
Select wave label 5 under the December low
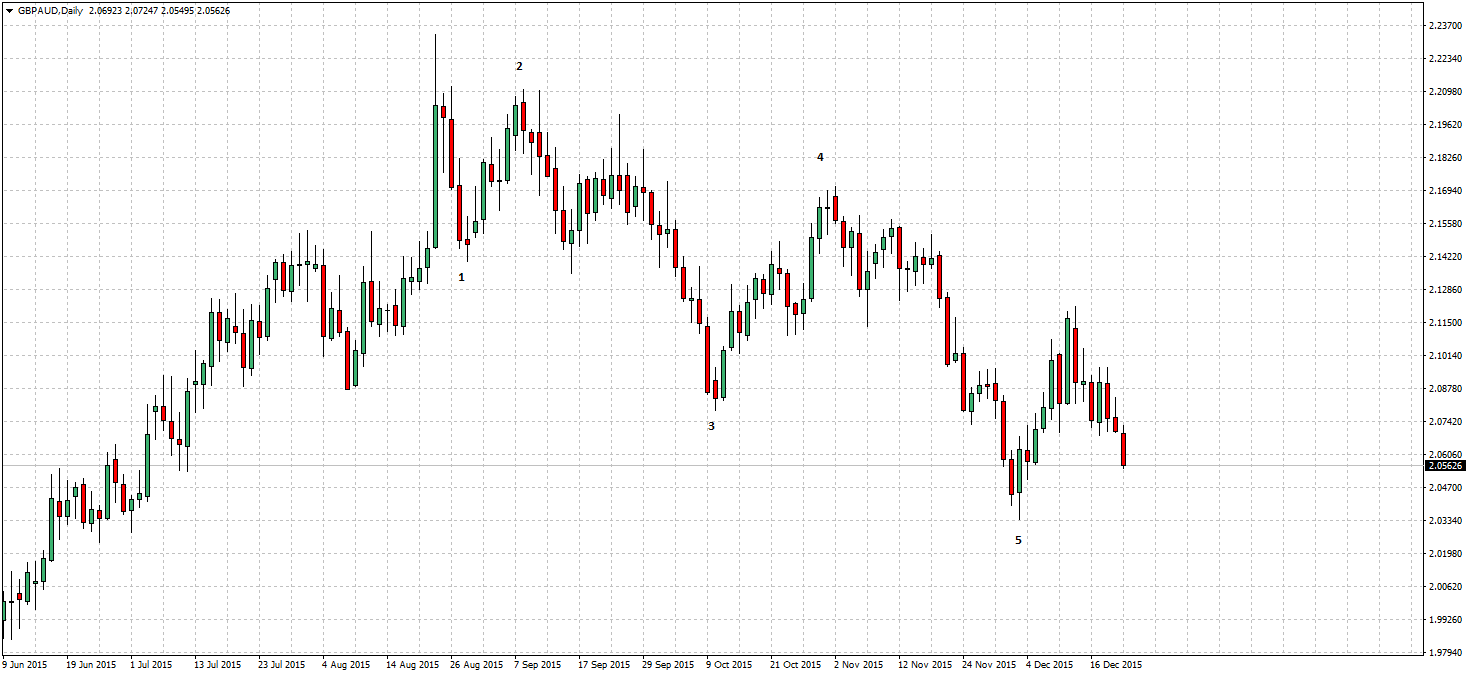coord(1019,540)
